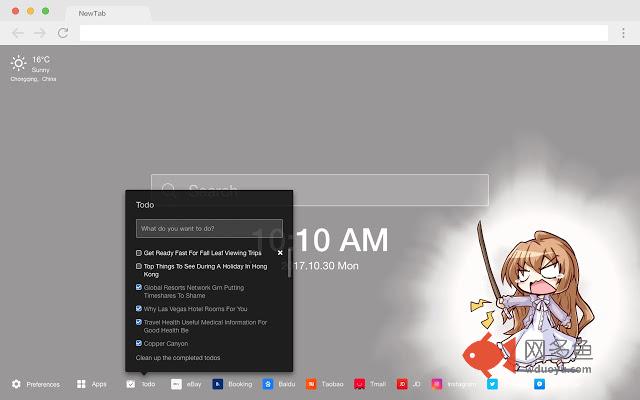
Task: Check 'Get Ready Fast For Fall Leaf' todo
Action: tap(139, 253)
